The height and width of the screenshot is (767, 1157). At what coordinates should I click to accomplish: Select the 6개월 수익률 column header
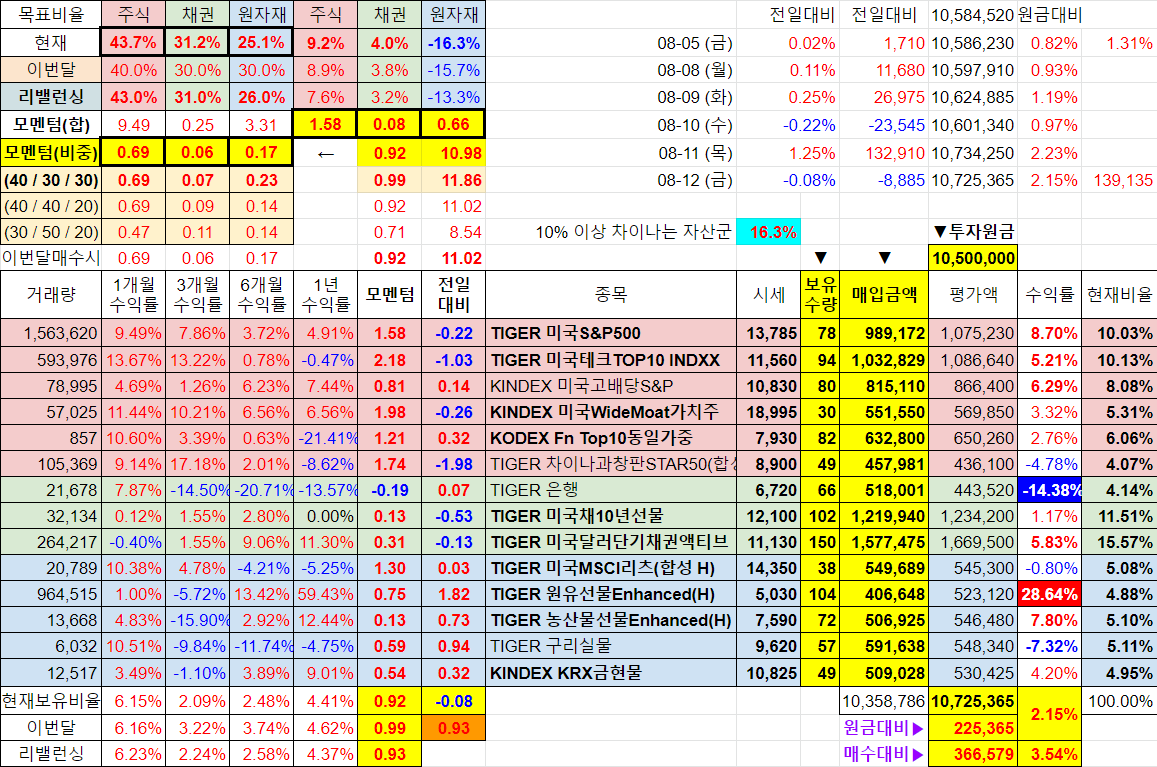[261, 294]
